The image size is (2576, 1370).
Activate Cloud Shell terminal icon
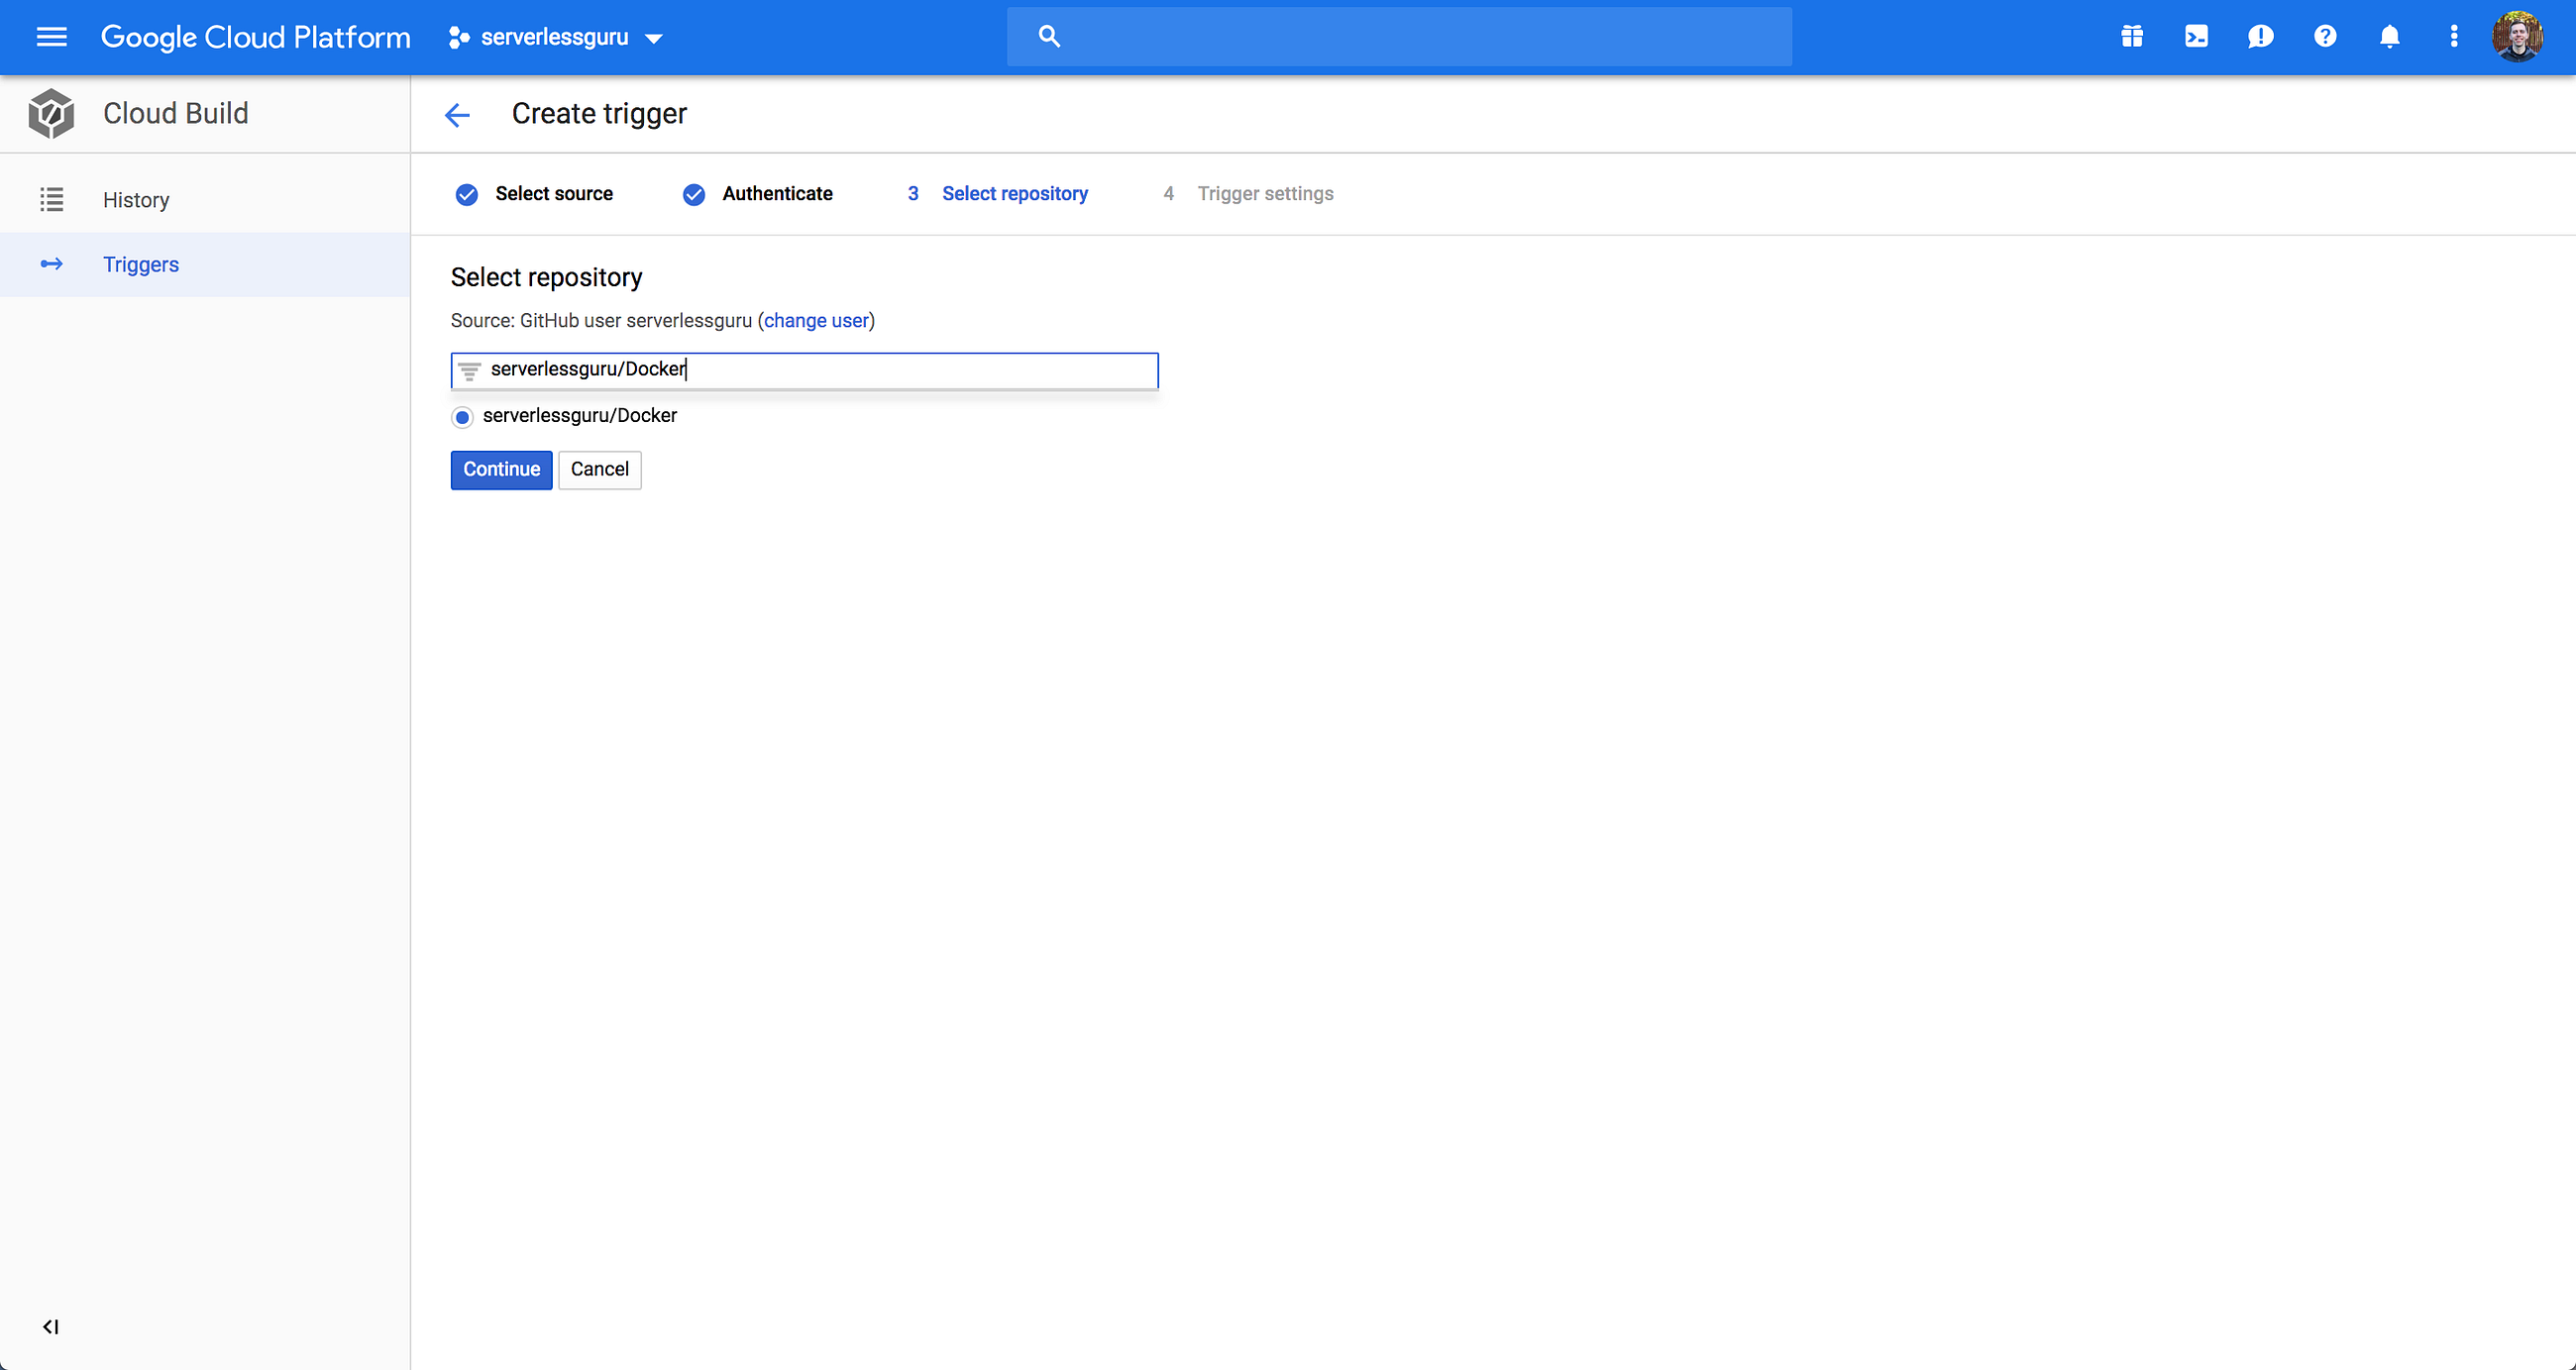tap(2196, 37)
